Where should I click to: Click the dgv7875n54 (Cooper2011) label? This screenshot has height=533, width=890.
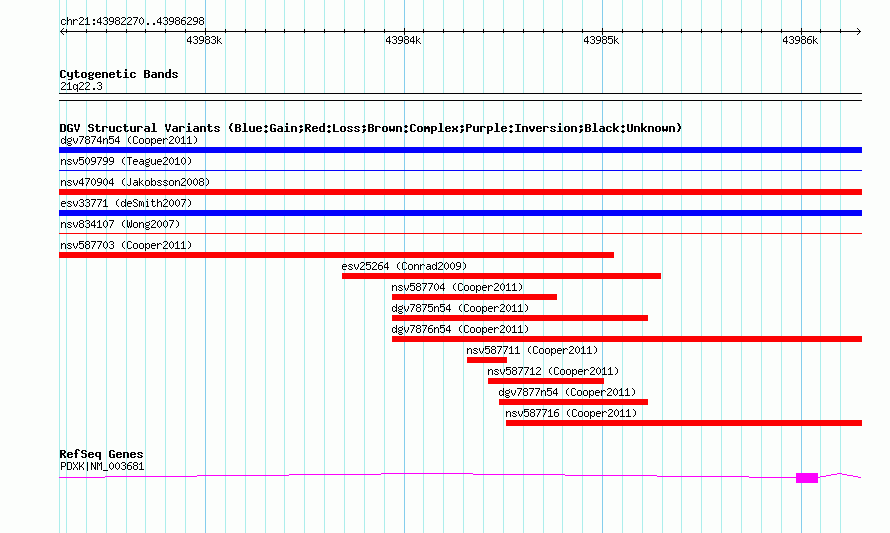point(460,308)
